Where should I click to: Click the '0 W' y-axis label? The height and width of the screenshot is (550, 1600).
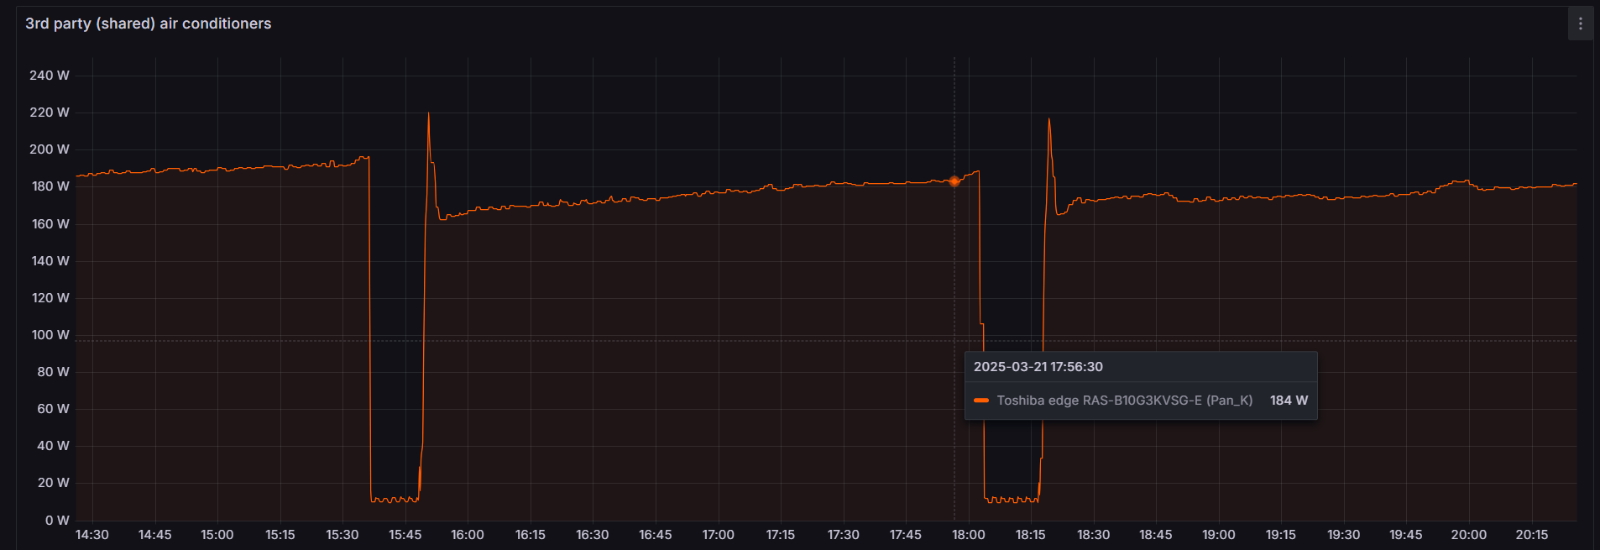[x=58, y=520]
